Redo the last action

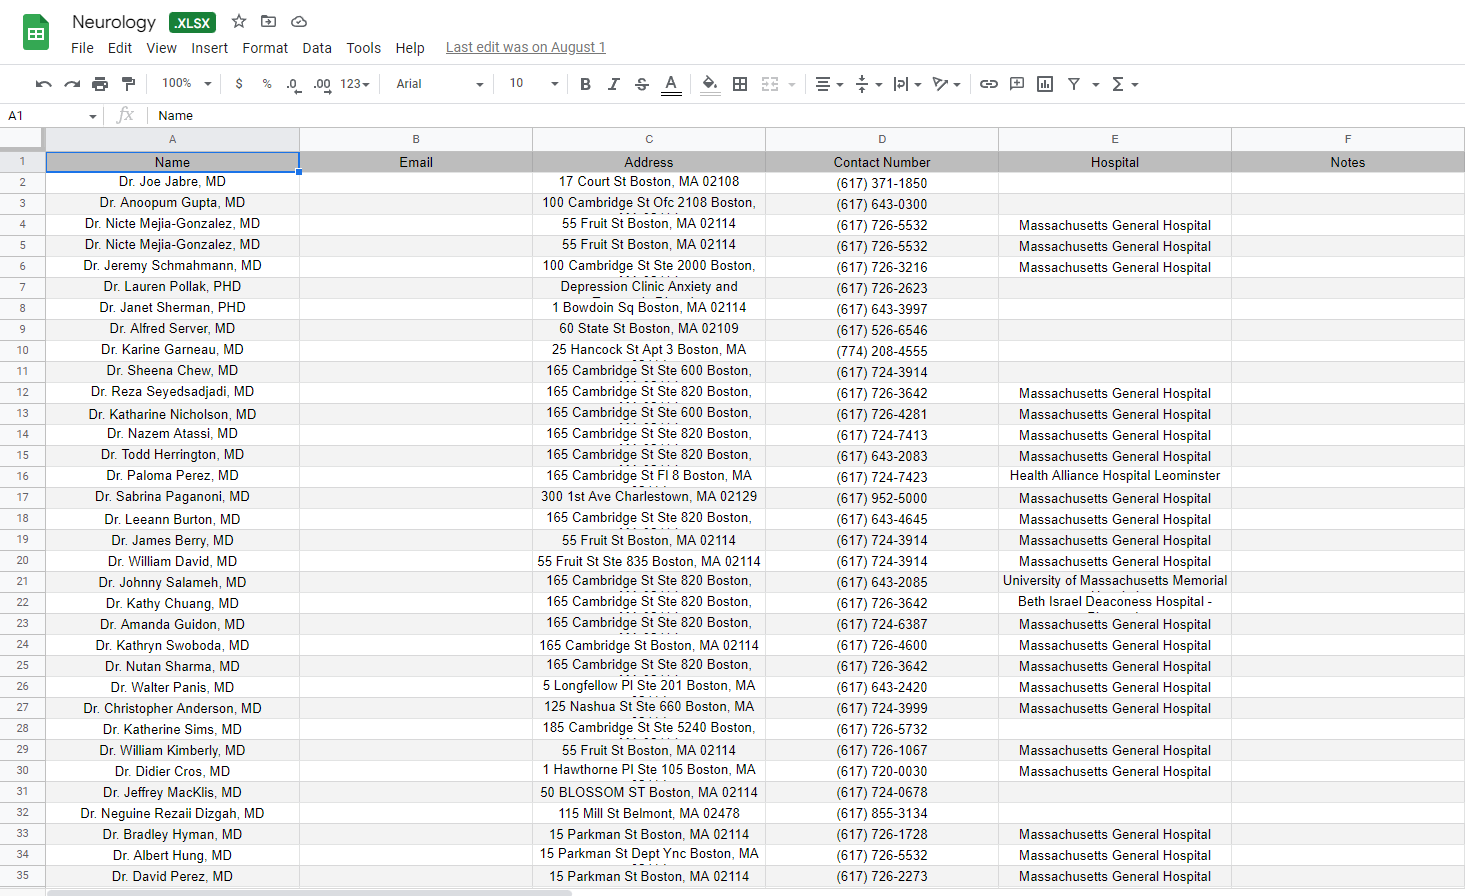71,84
